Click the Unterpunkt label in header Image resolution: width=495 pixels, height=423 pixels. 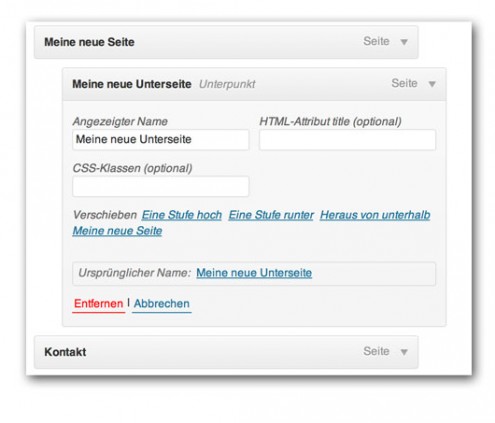tap(227, 84)
